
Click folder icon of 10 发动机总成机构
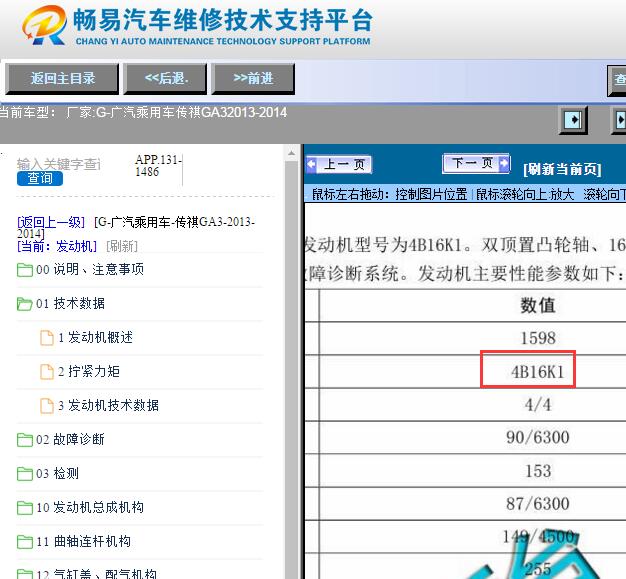[x=25, y=508]
